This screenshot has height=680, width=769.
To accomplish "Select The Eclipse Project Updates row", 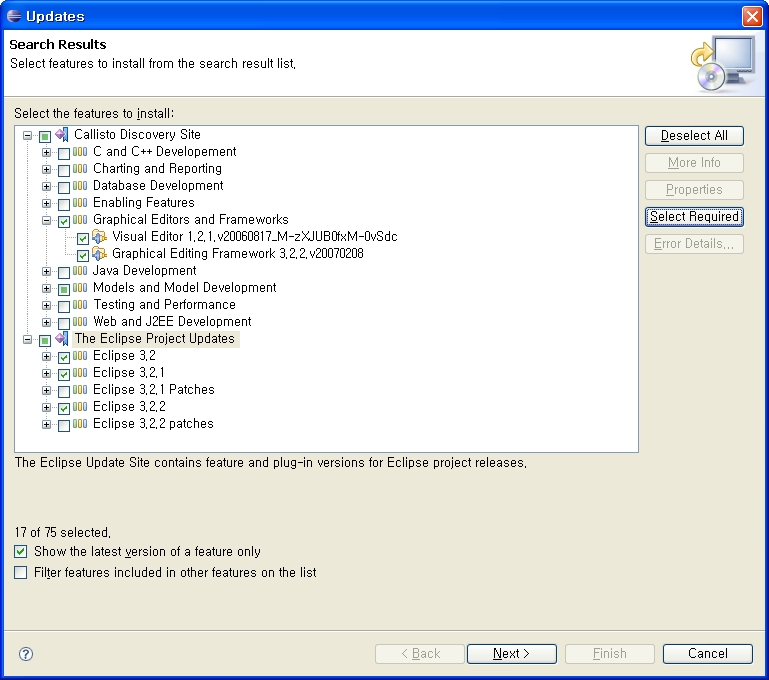I will pos(155,339).
